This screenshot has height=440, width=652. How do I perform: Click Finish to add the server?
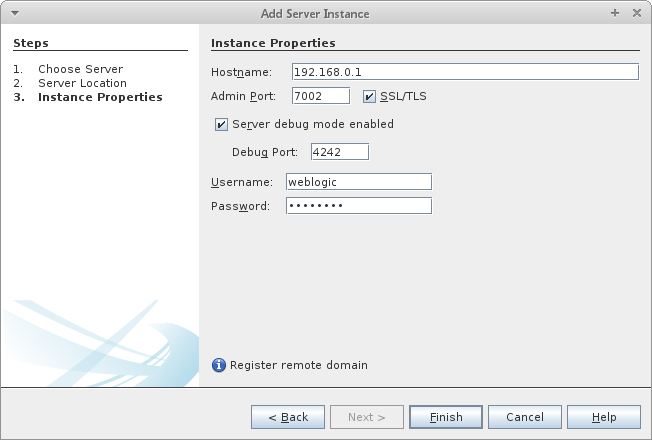tap(446, 417)
